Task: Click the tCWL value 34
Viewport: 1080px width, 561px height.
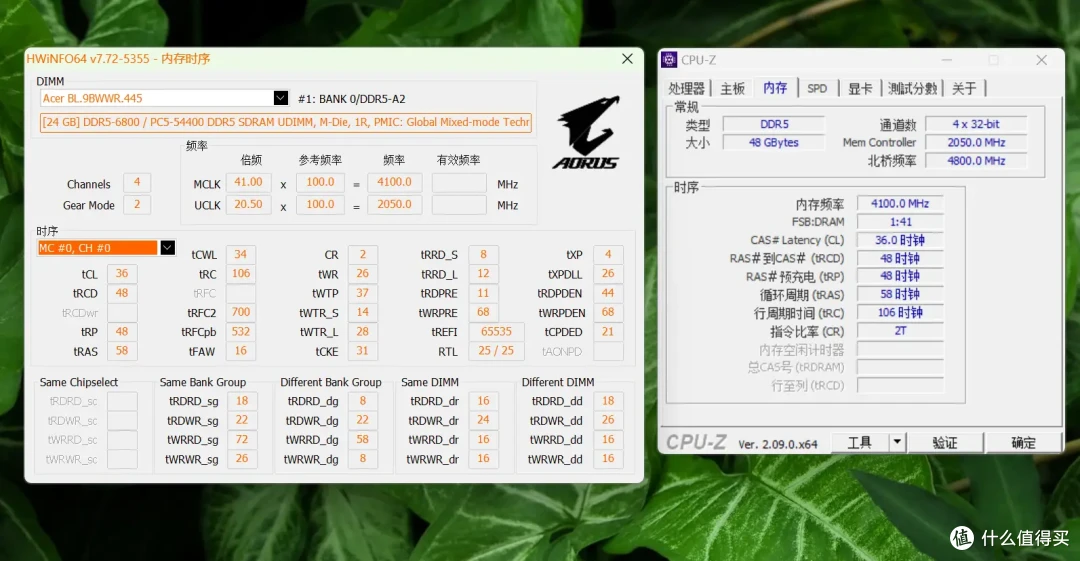Action: [x=240, y=254]
